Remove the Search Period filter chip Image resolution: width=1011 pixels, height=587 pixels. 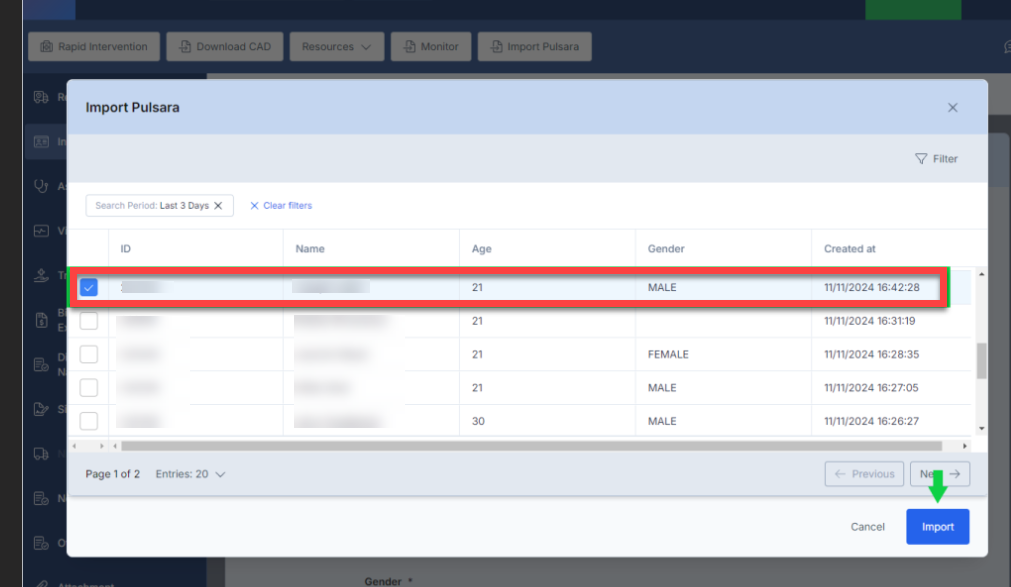click(218, 206)
